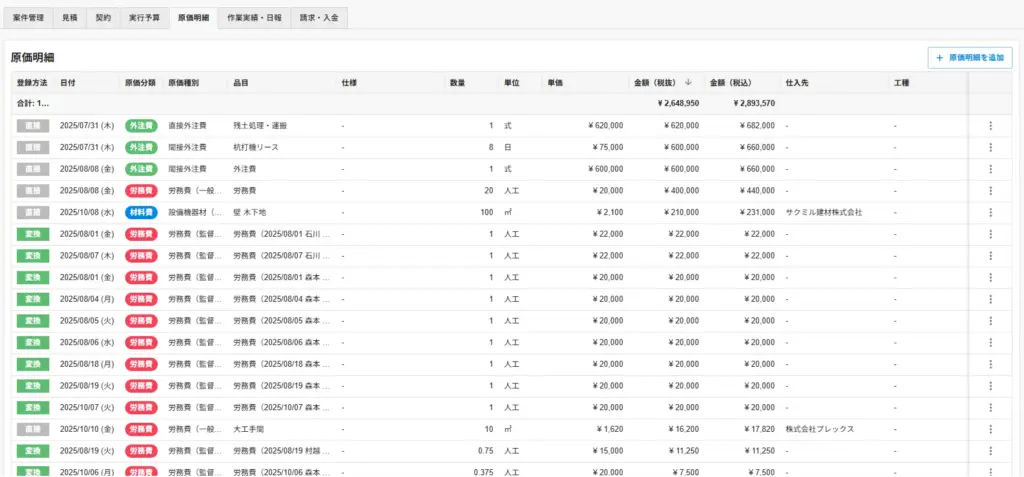Open row menu for 残土処理・運搬
Viewport: 1024px width, 477px height.
click(x=990, y=126)
